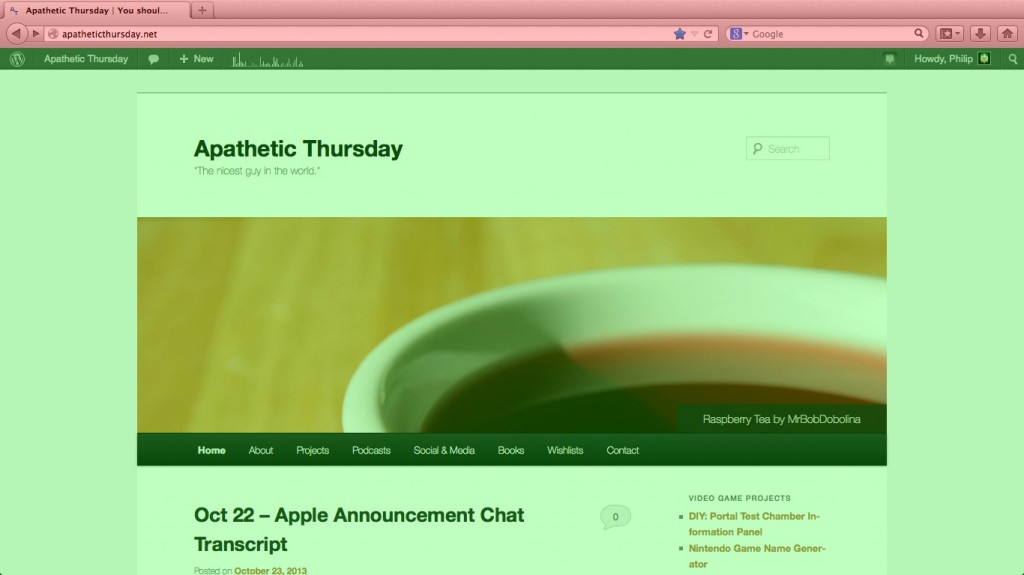Image resolution: width=1024 pixels, height=575 pixels.
Task: Open the Books page
Action: click(x=511, y=450)
